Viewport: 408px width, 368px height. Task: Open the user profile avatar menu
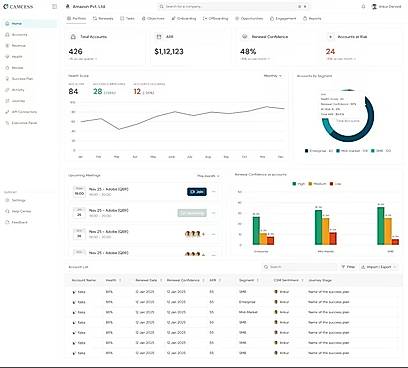374,6
